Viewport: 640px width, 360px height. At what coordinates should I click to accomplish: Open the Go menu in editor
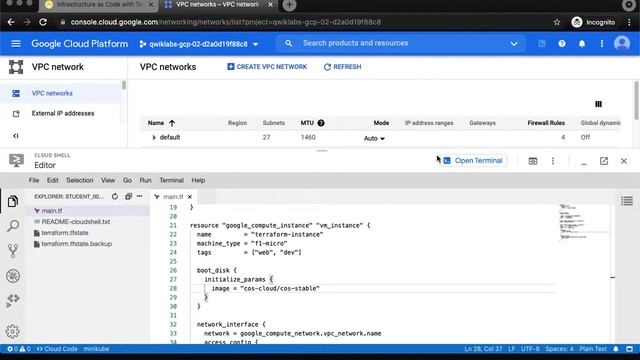tap(127, 180)
